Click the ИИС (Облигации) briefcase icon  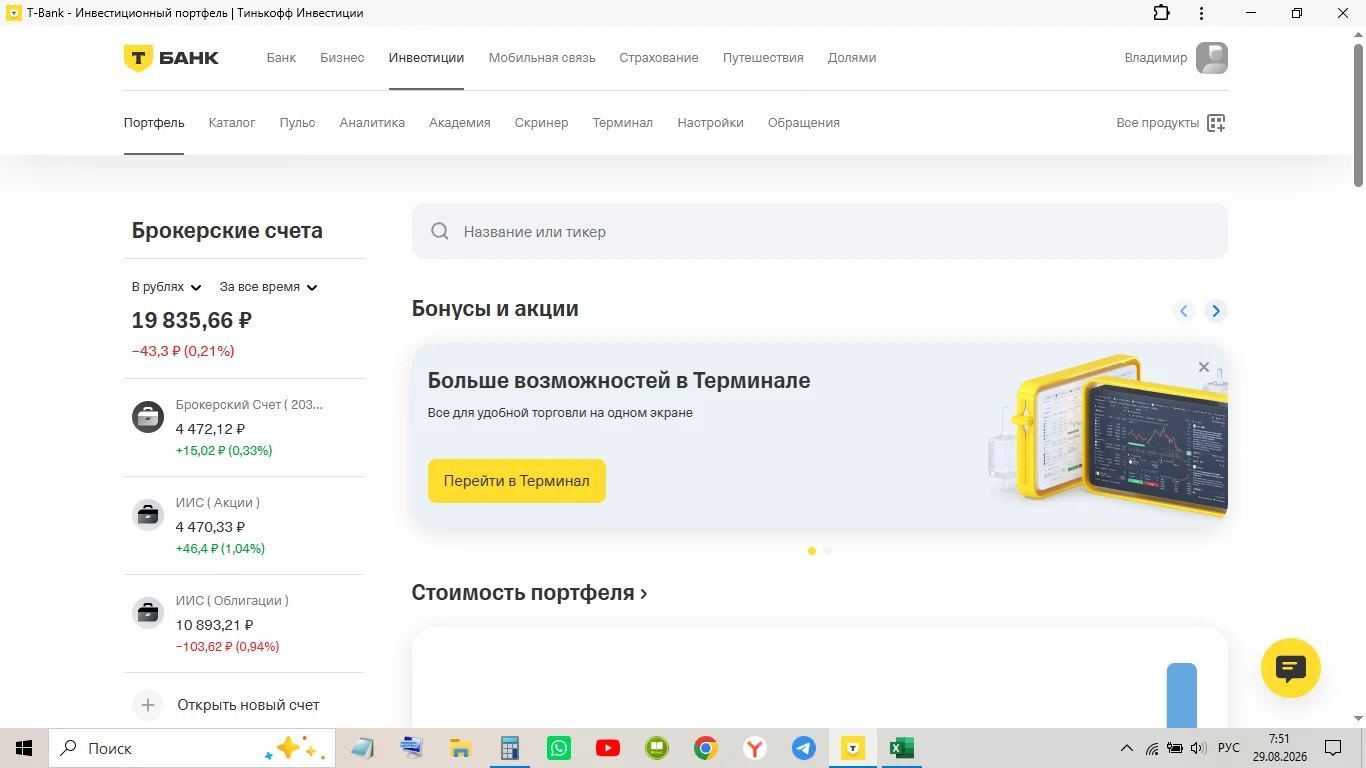pyautogui.click(x=148, y=613)
